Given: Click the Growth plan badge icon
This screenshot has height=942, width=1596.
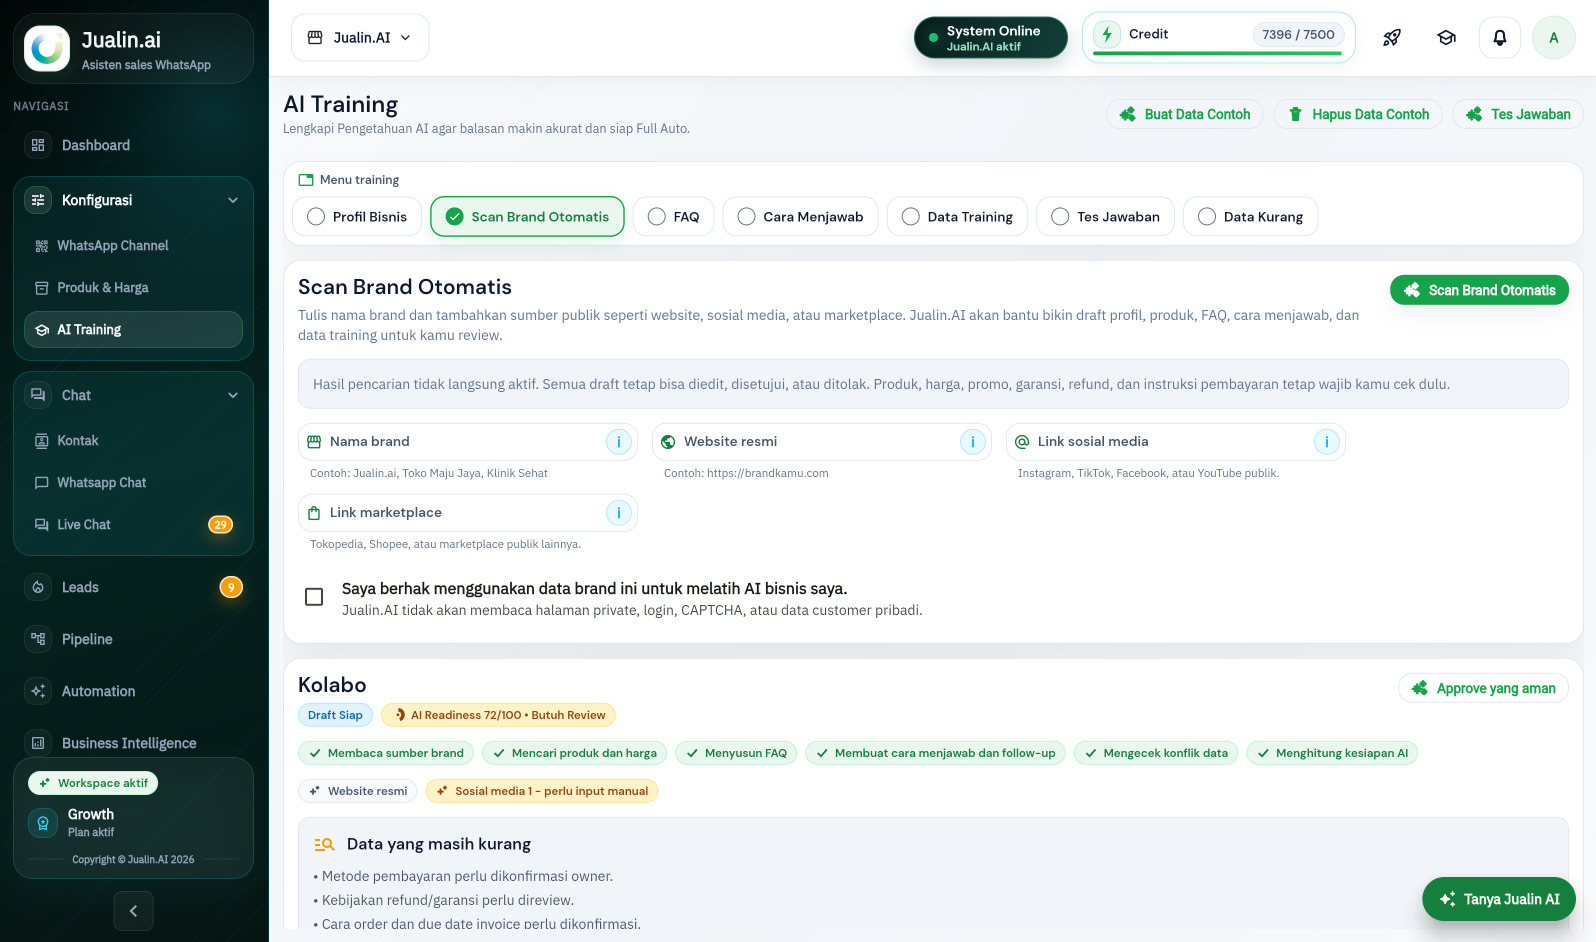Looking at the screenshot, I should click(43, 823).
